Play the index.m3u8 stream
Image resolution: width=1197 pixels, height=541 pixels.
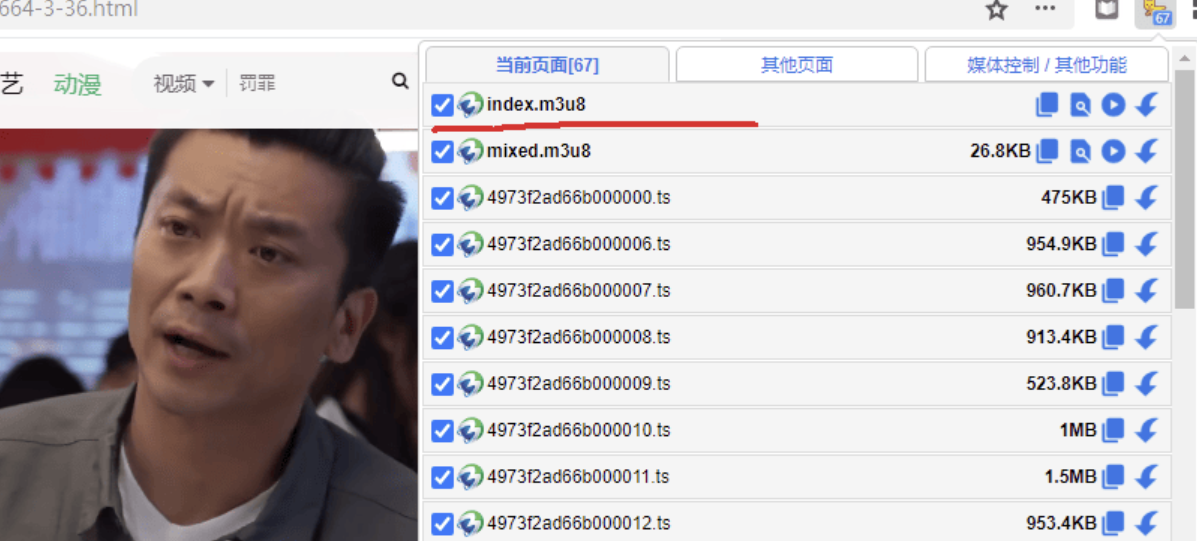(x=1113, y=105)
